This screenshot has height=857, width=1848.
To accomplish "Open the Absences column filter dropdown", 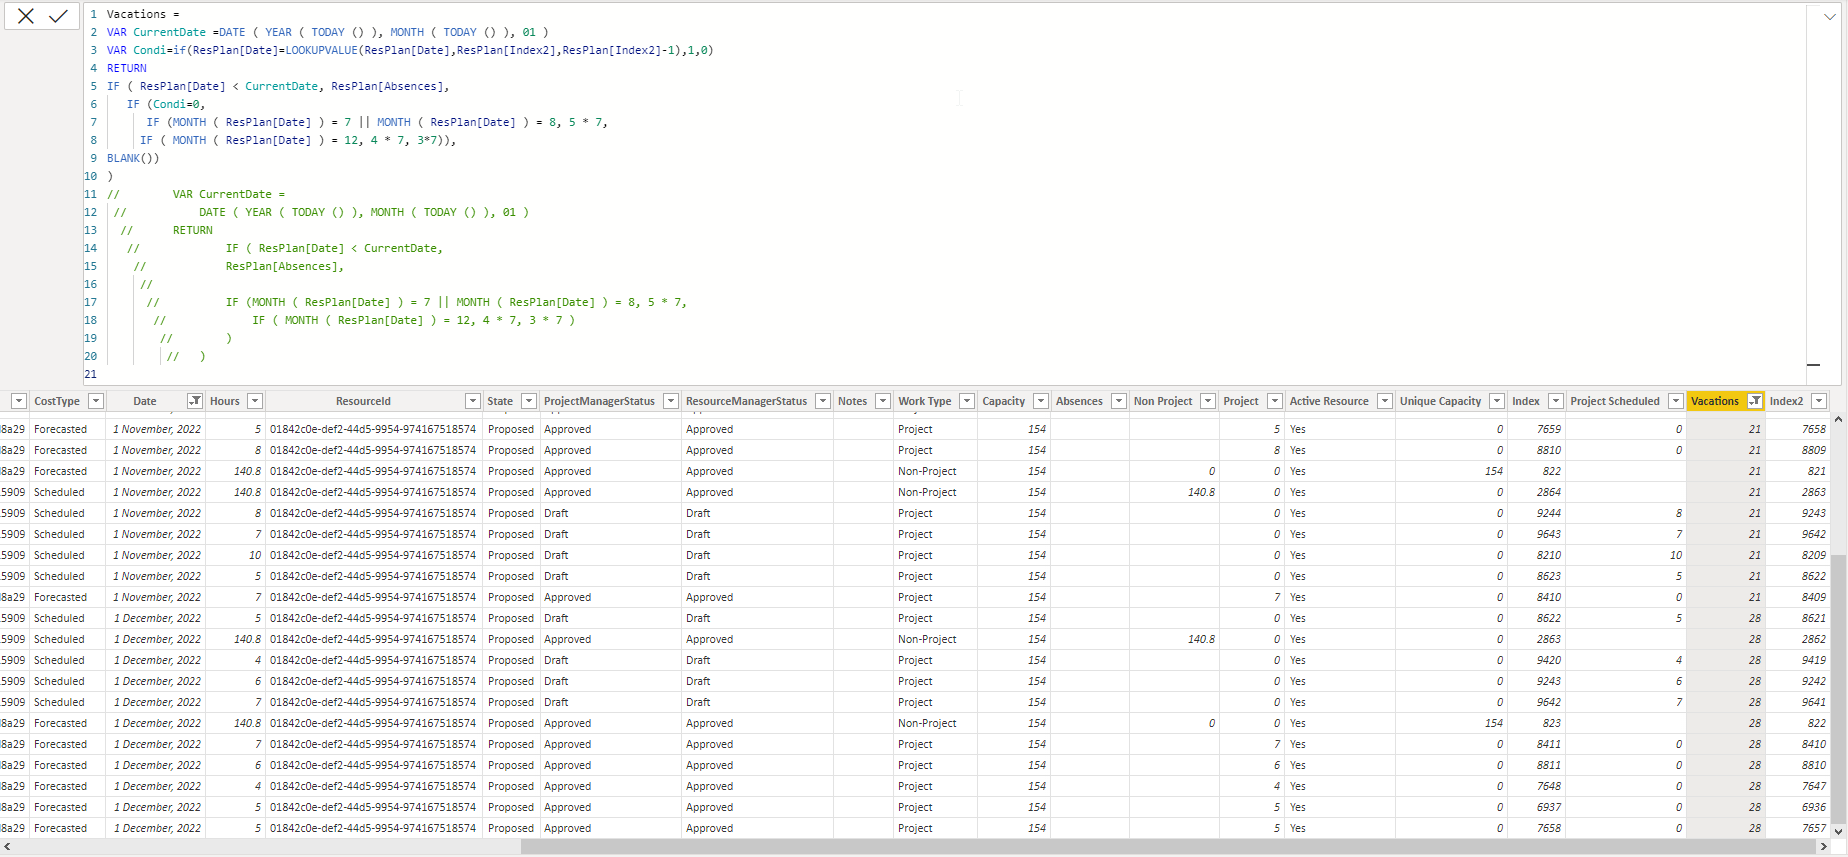I will 1119,401.
